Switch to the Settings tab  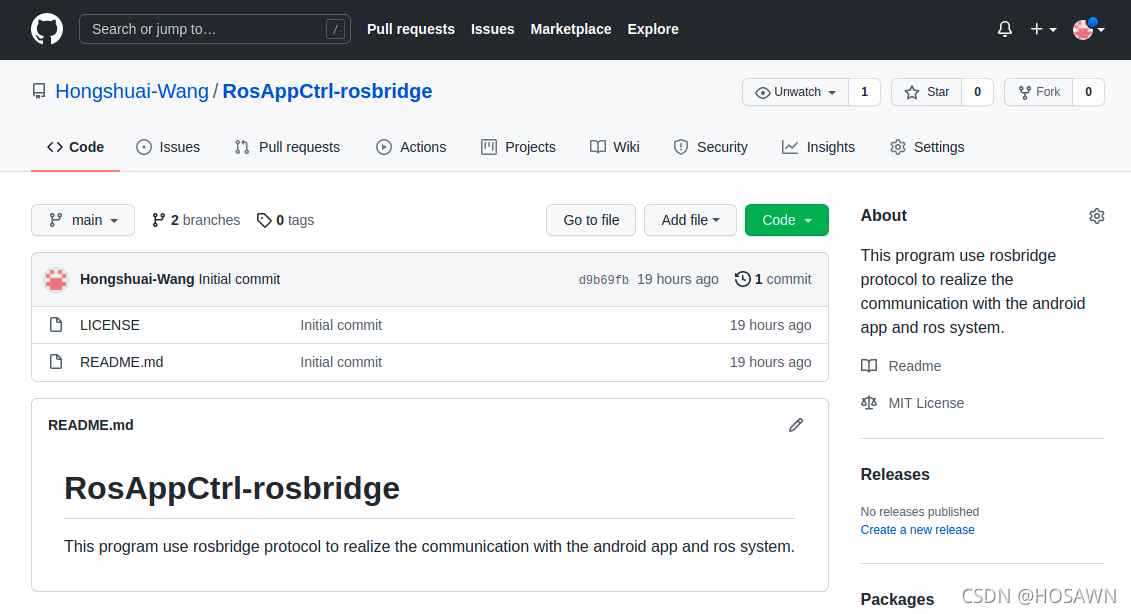[x=927, y=147]
